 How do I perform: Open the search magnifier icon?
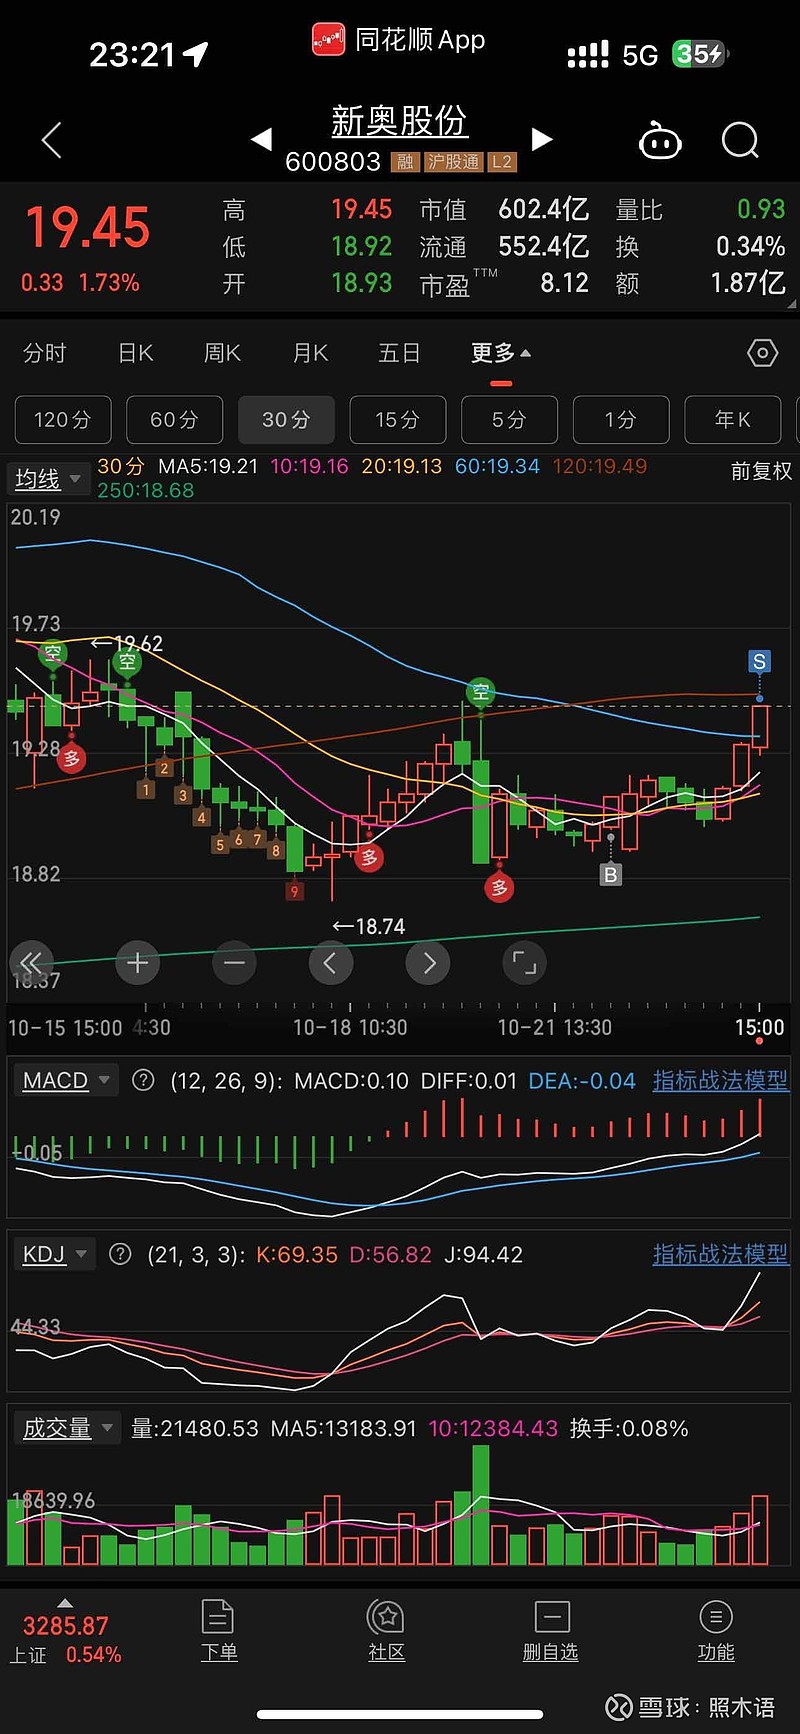[741, 141]
